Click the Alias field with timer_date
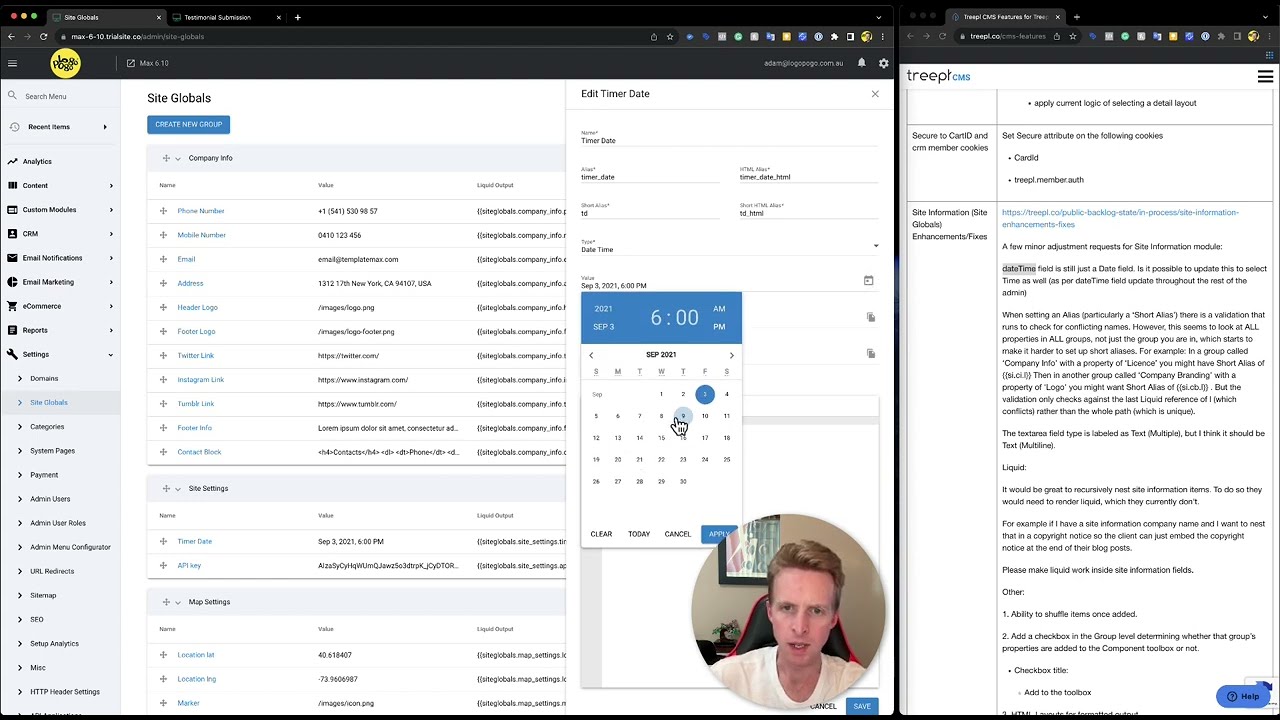This screenshot has width=1280, height=720. [651, 177]
